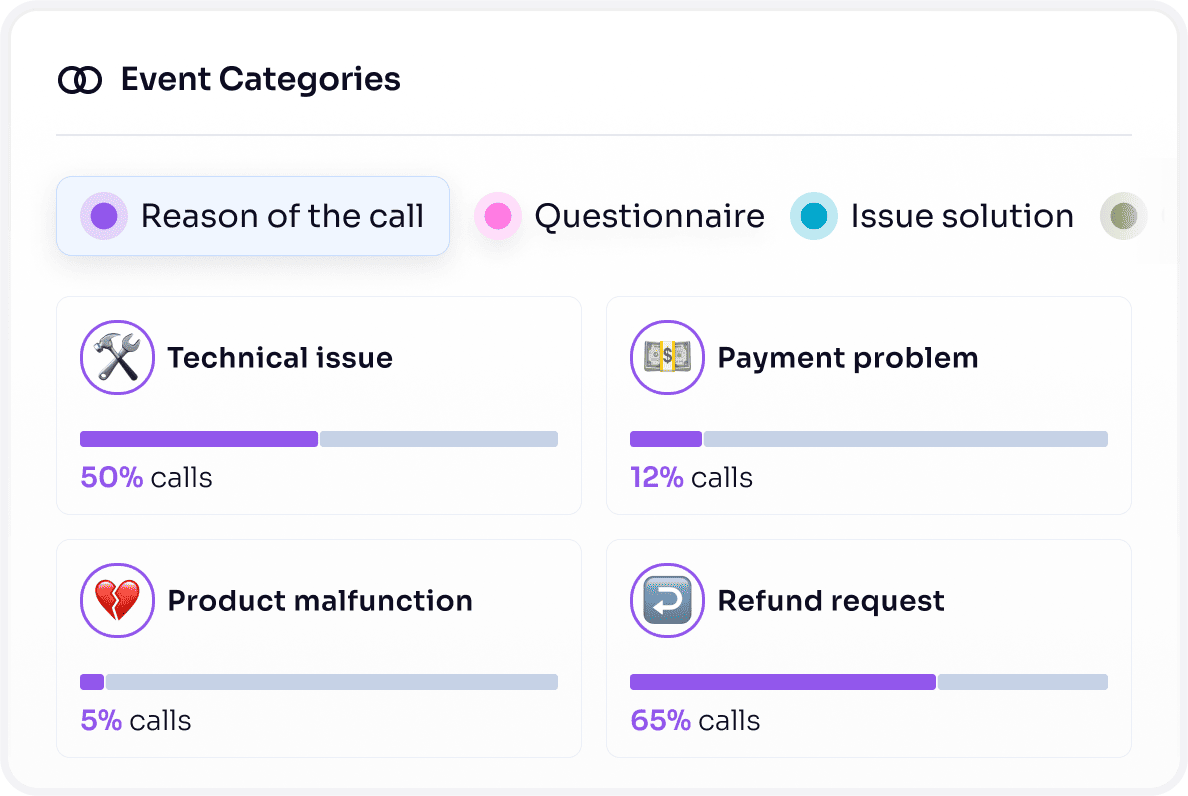Click the broken heart icon
Viewport: 1188px width, 796px height.
point(117,601)
